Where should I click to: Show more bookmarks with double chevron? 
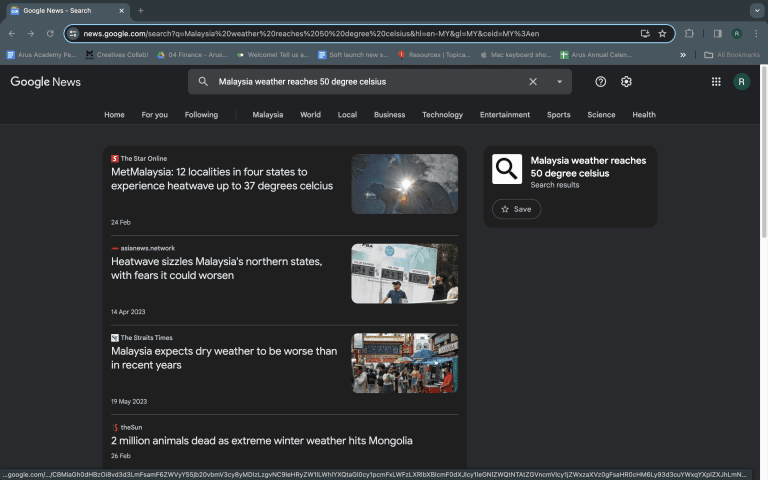(683, 55)
